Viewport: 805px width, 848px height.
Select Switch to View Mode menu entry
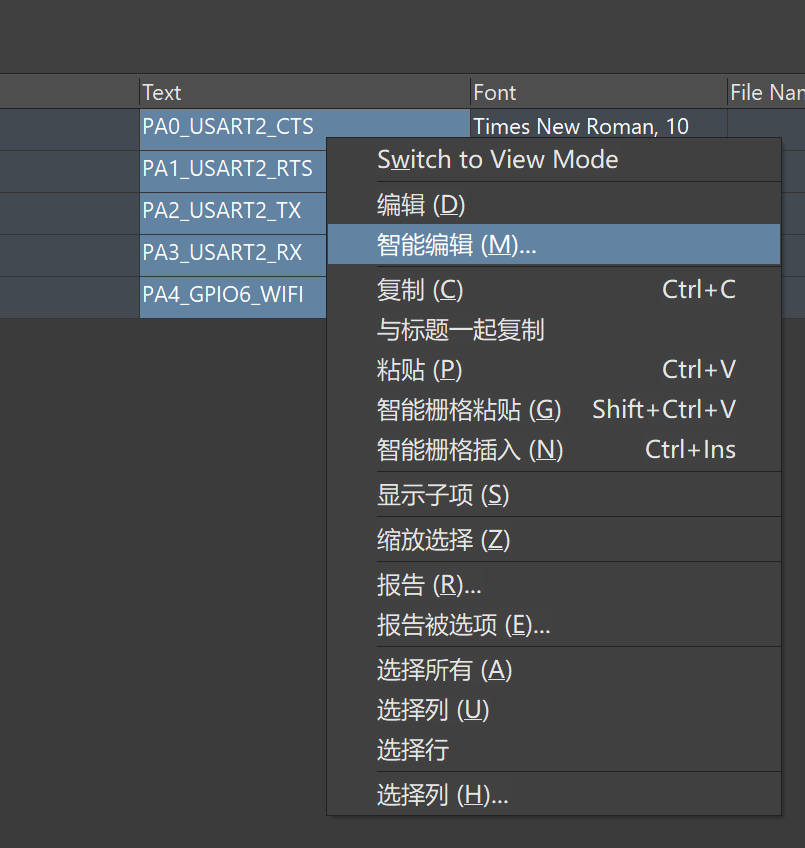pos(497,160)
